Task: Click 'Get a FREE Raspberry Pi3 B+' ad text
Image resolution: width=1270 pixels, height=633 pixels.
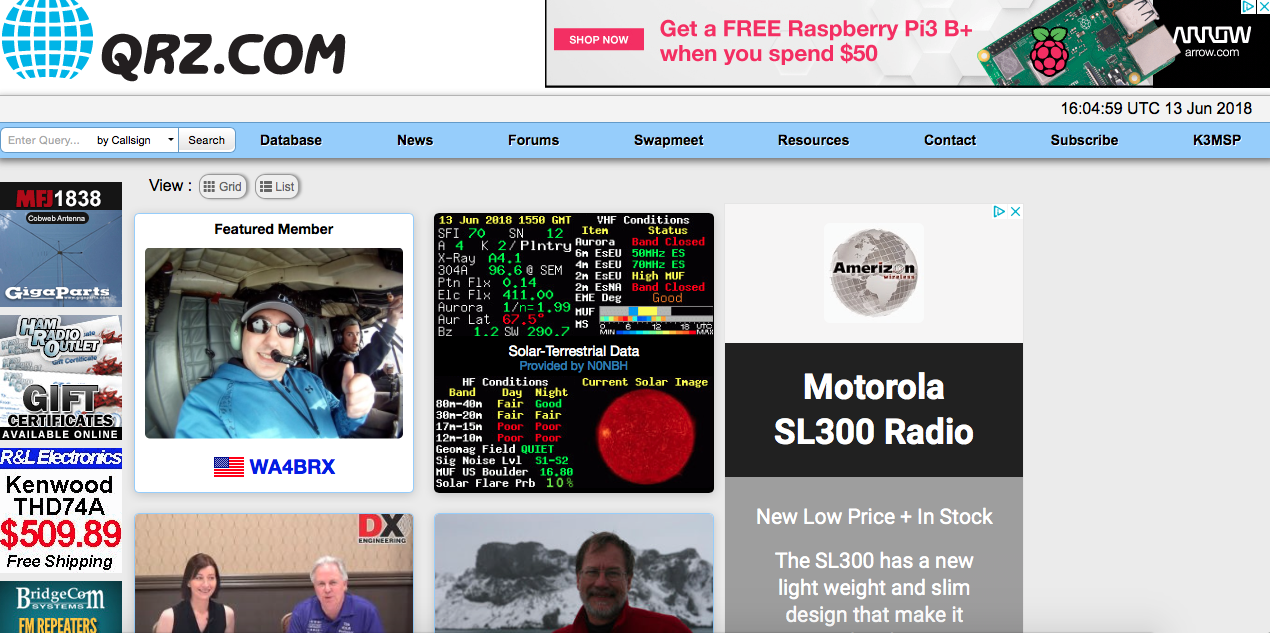Action: point(816,29)
